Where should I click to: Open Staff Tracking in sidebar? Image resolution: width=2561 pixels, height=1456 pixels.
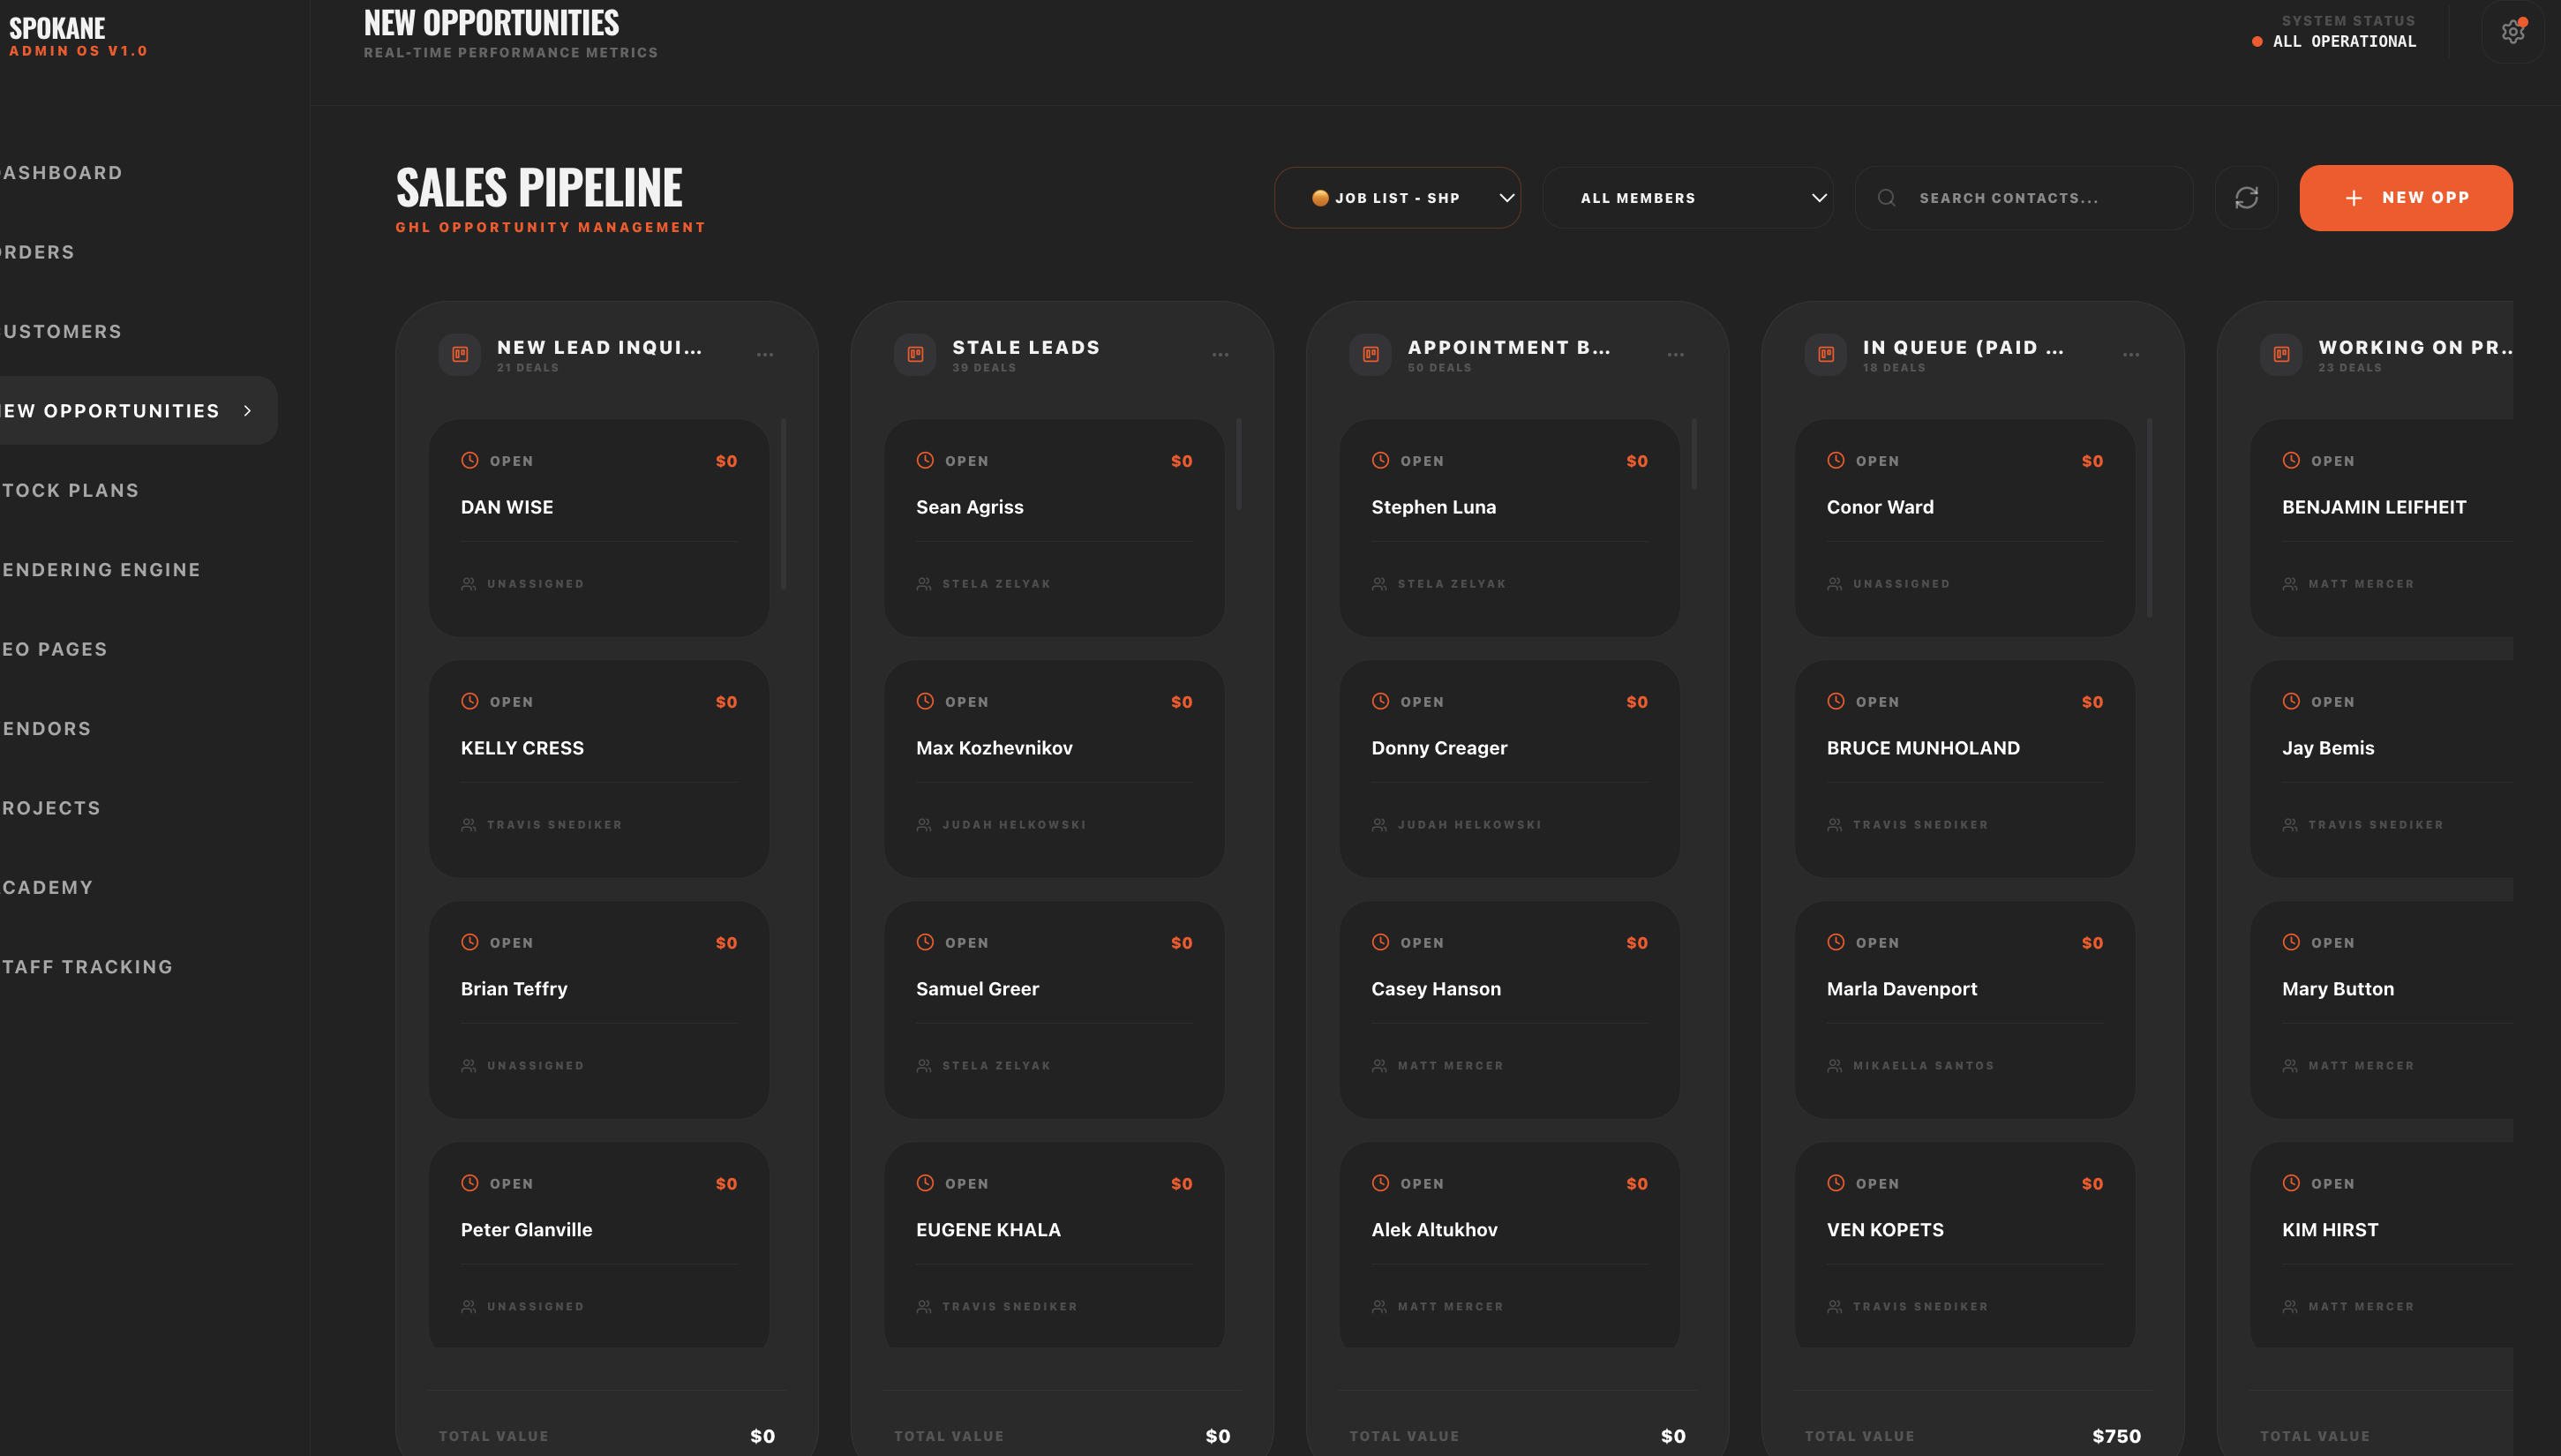click(x=86, y=967)
